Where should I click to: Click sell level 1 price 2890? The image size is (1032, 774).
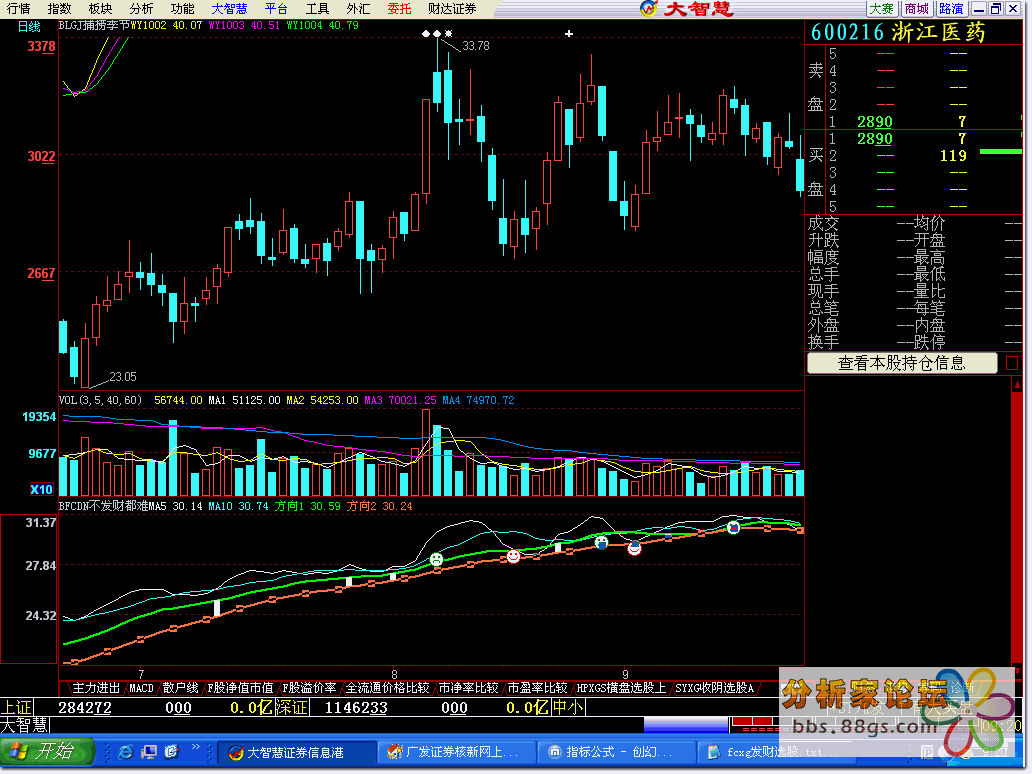[x=875, y=122]
